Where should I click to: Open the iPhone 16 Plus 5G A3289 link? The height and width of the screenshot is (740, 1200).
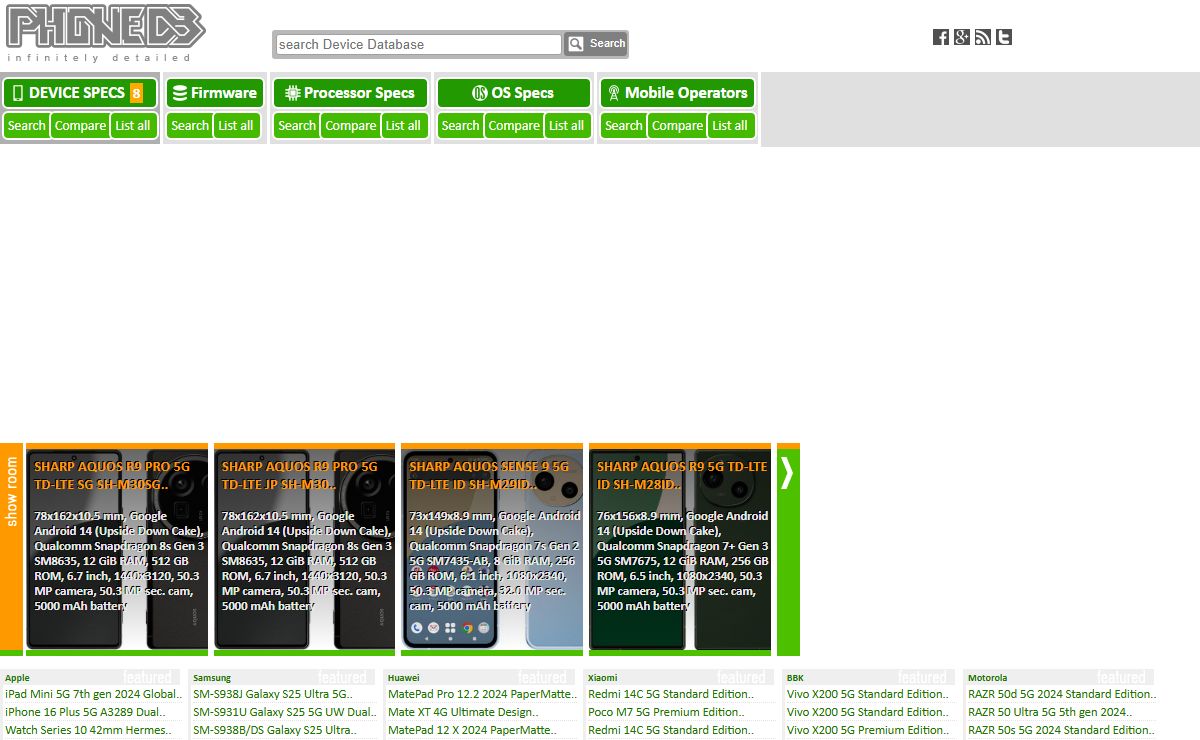85,712
